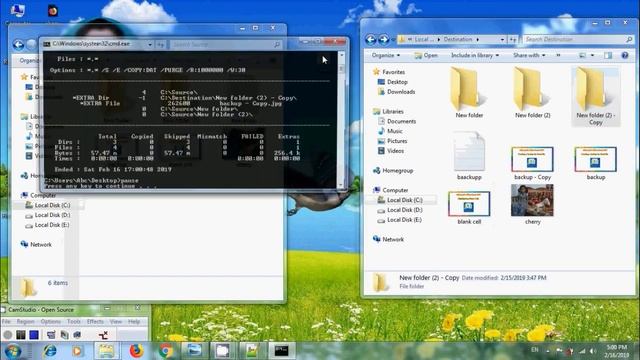This screenshot has width=640, height=360.
Task: Select Local Disk (E:) in Destination window
Action: (x=400, y=220)
